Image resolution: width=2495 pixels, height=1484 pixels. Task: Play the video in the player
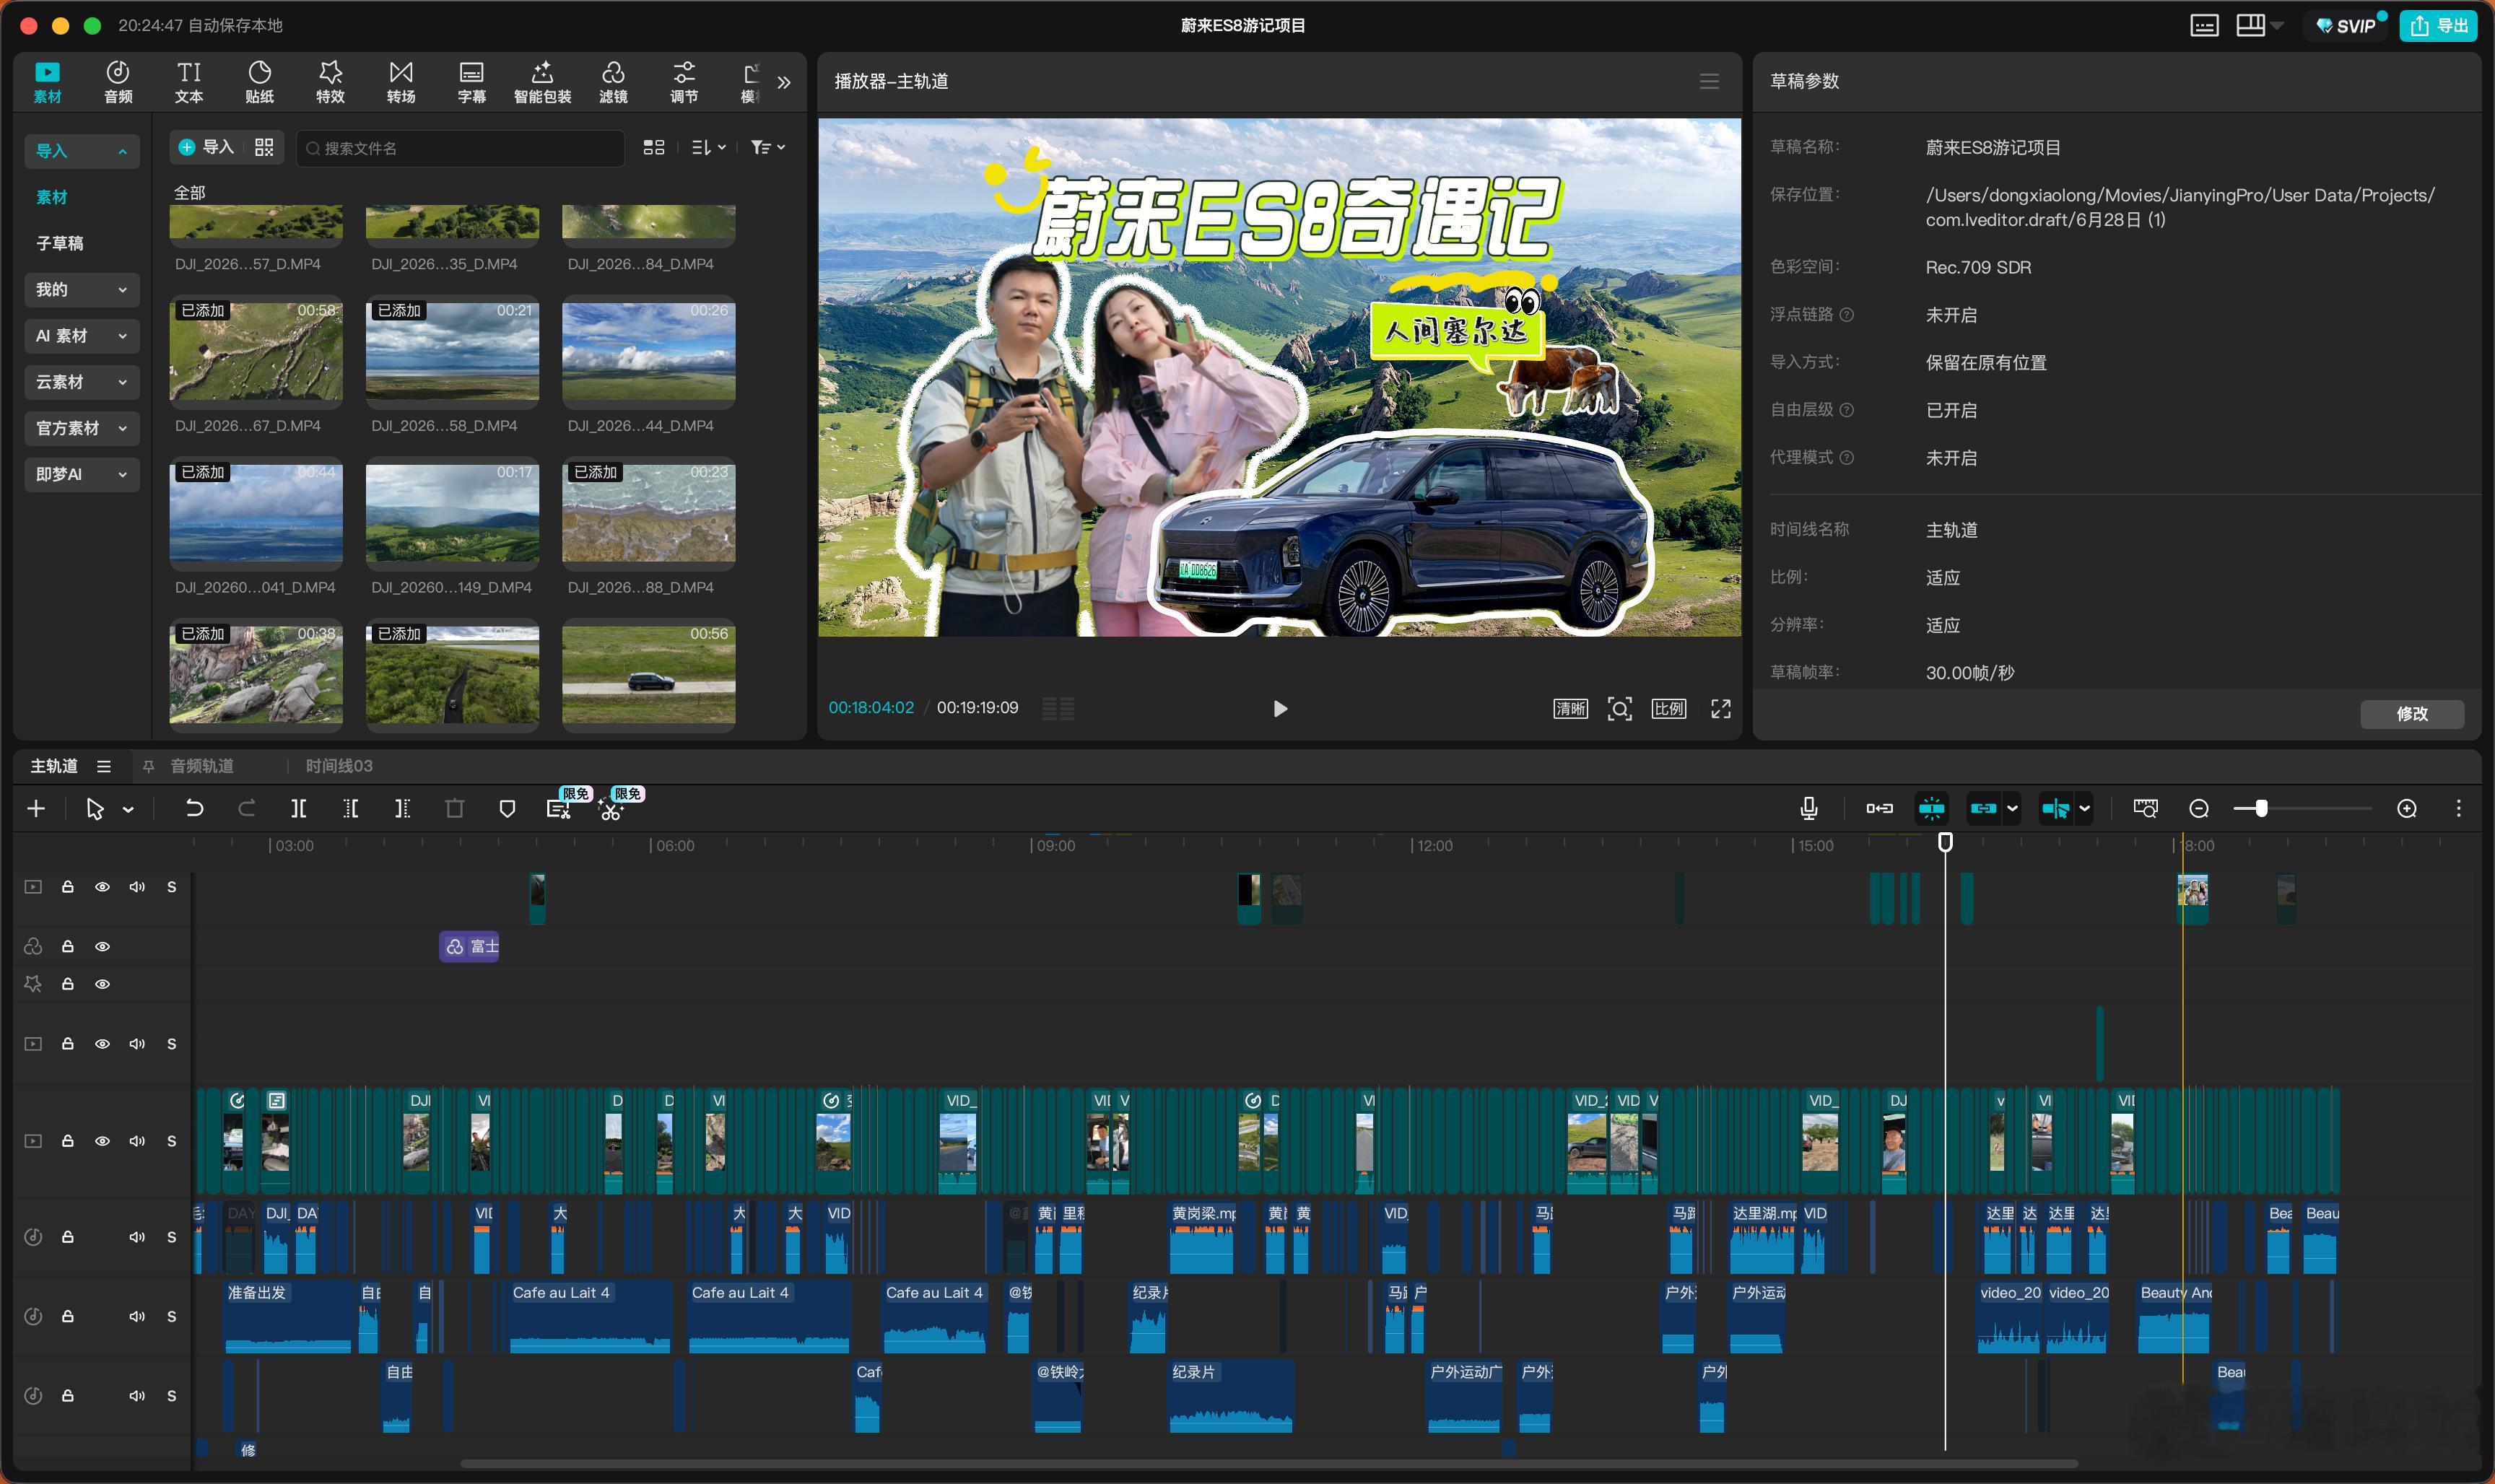[1280, 708]
